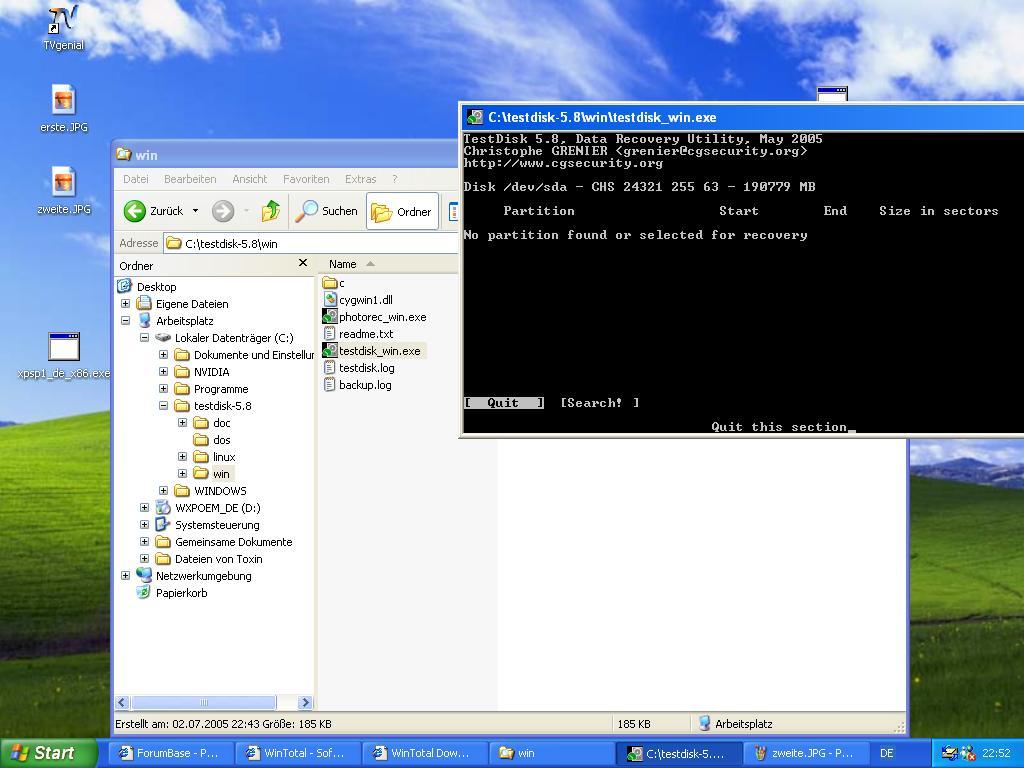Screen dimensions: 1024x768
Task: Open the TVgenial desktop shortcut
Action: click(63, 28)
